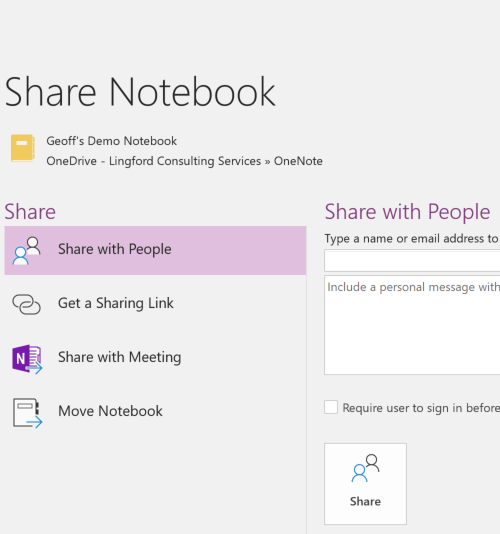The width and height of the screenshot is (500, 534).
Task: Click the Geoff's Demo Notebook name
Action: 112,141
